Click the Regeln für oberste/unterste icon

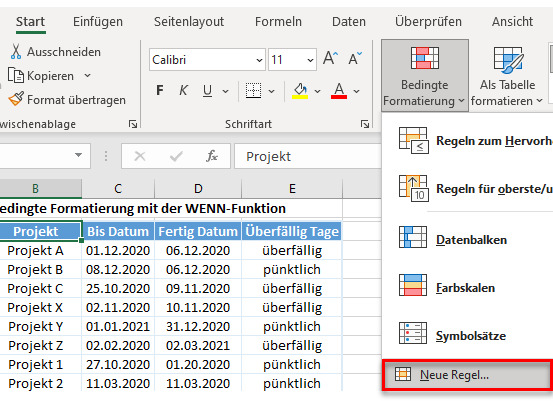coord(413,189)
